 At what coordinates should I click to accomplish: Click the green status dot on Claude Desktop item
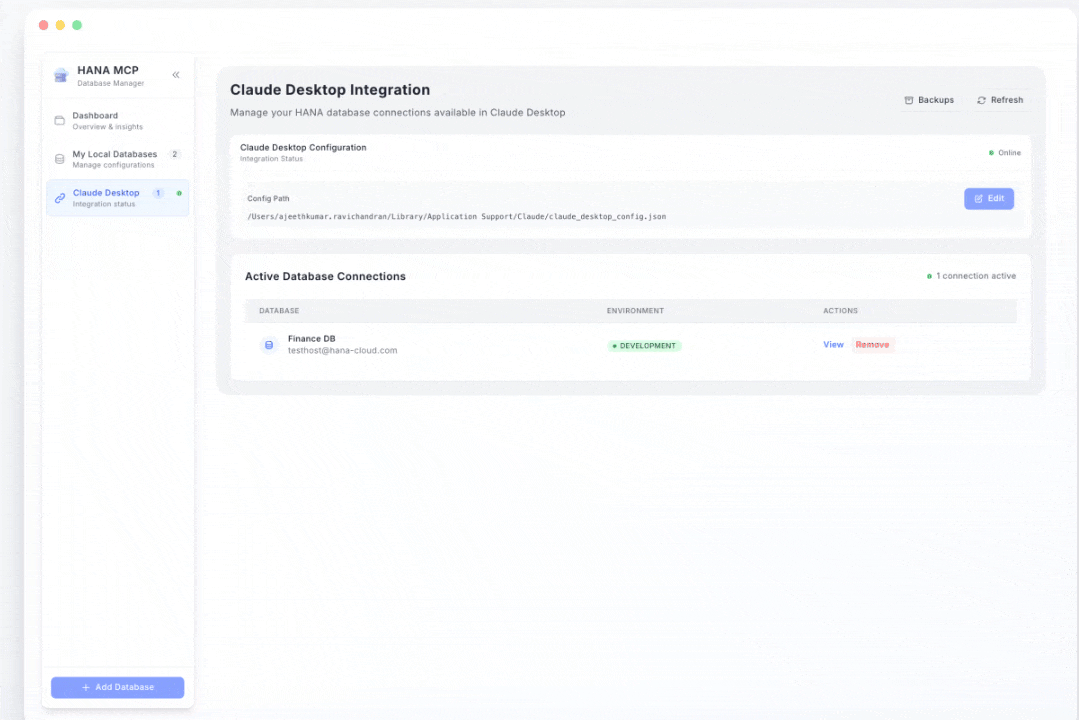click(179, 193)
